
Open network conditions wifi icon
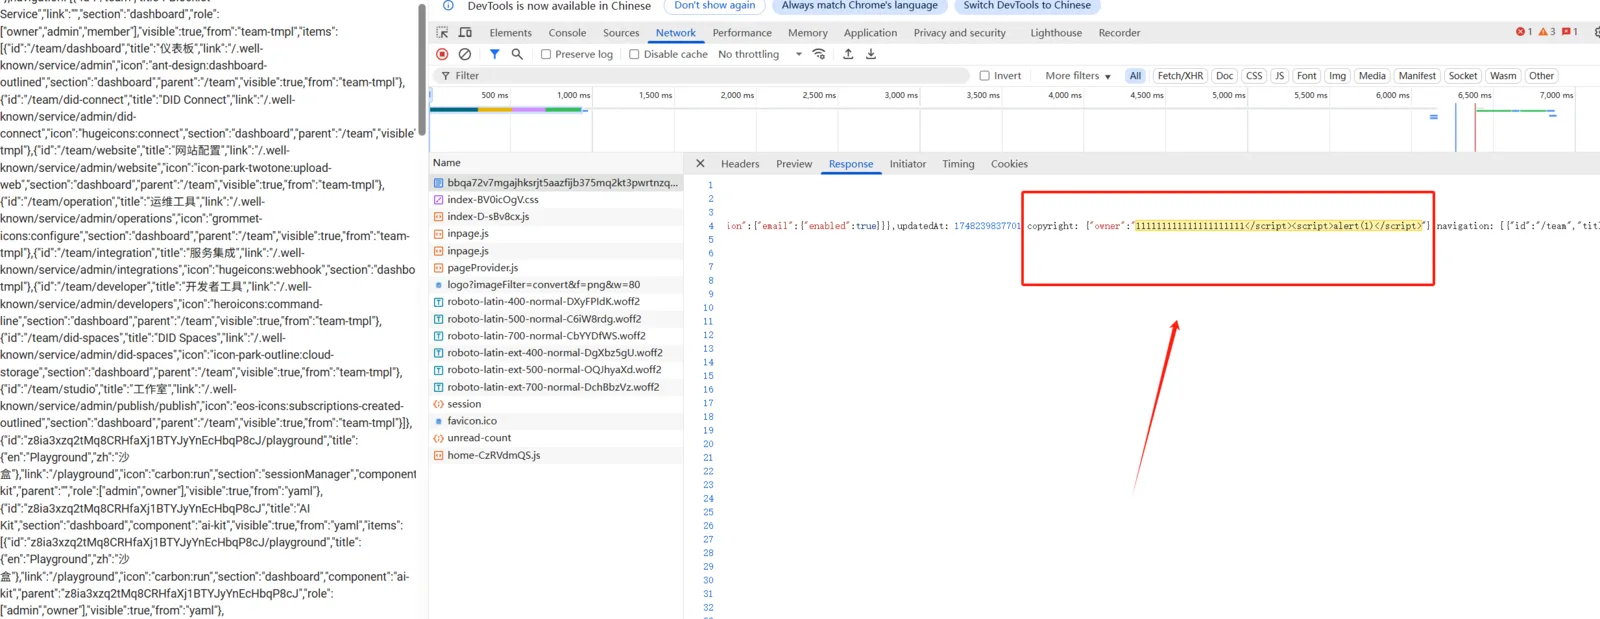click(x=819, y=54)
